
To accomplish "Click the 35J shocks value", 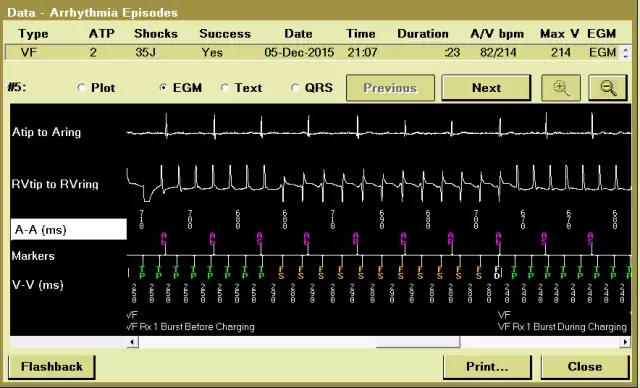I will 145,53.
